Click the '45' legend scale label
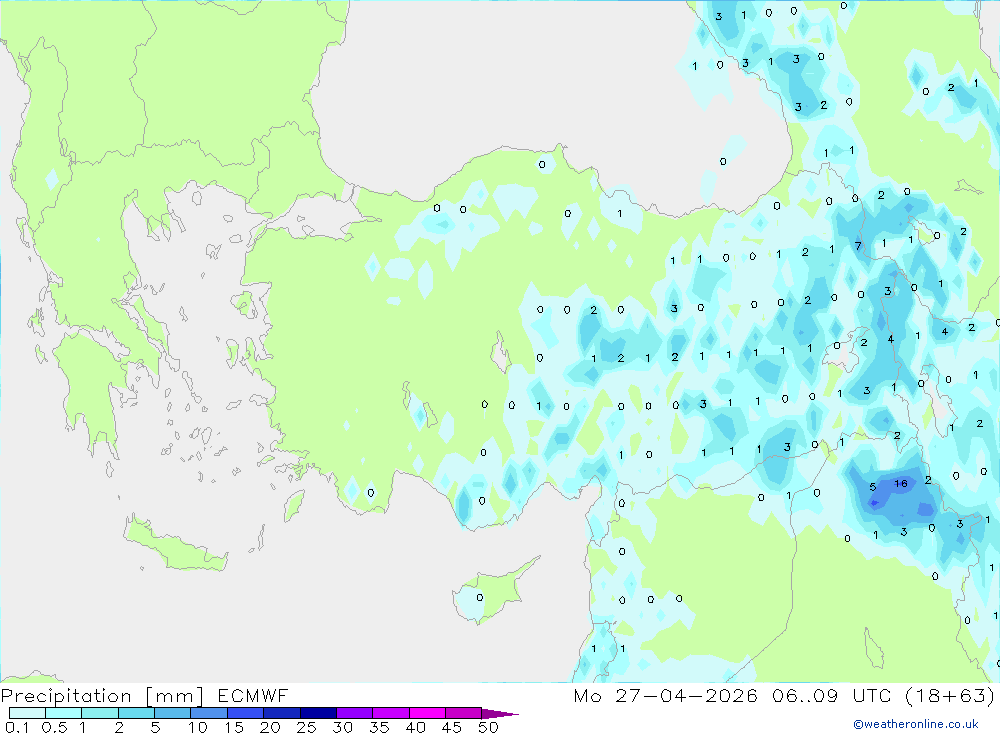Screen dimensions: 1000x733 pyautogui.click(x=452, y=727)
